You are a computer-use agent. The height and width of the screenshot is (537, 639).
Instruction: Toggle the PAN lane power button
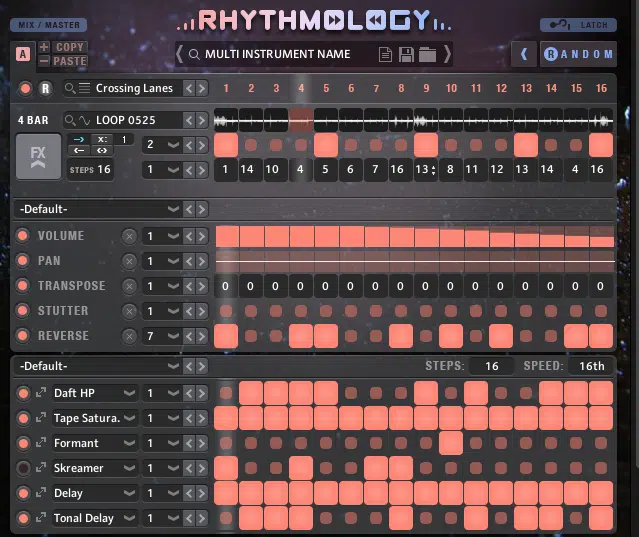click(23, 261)
